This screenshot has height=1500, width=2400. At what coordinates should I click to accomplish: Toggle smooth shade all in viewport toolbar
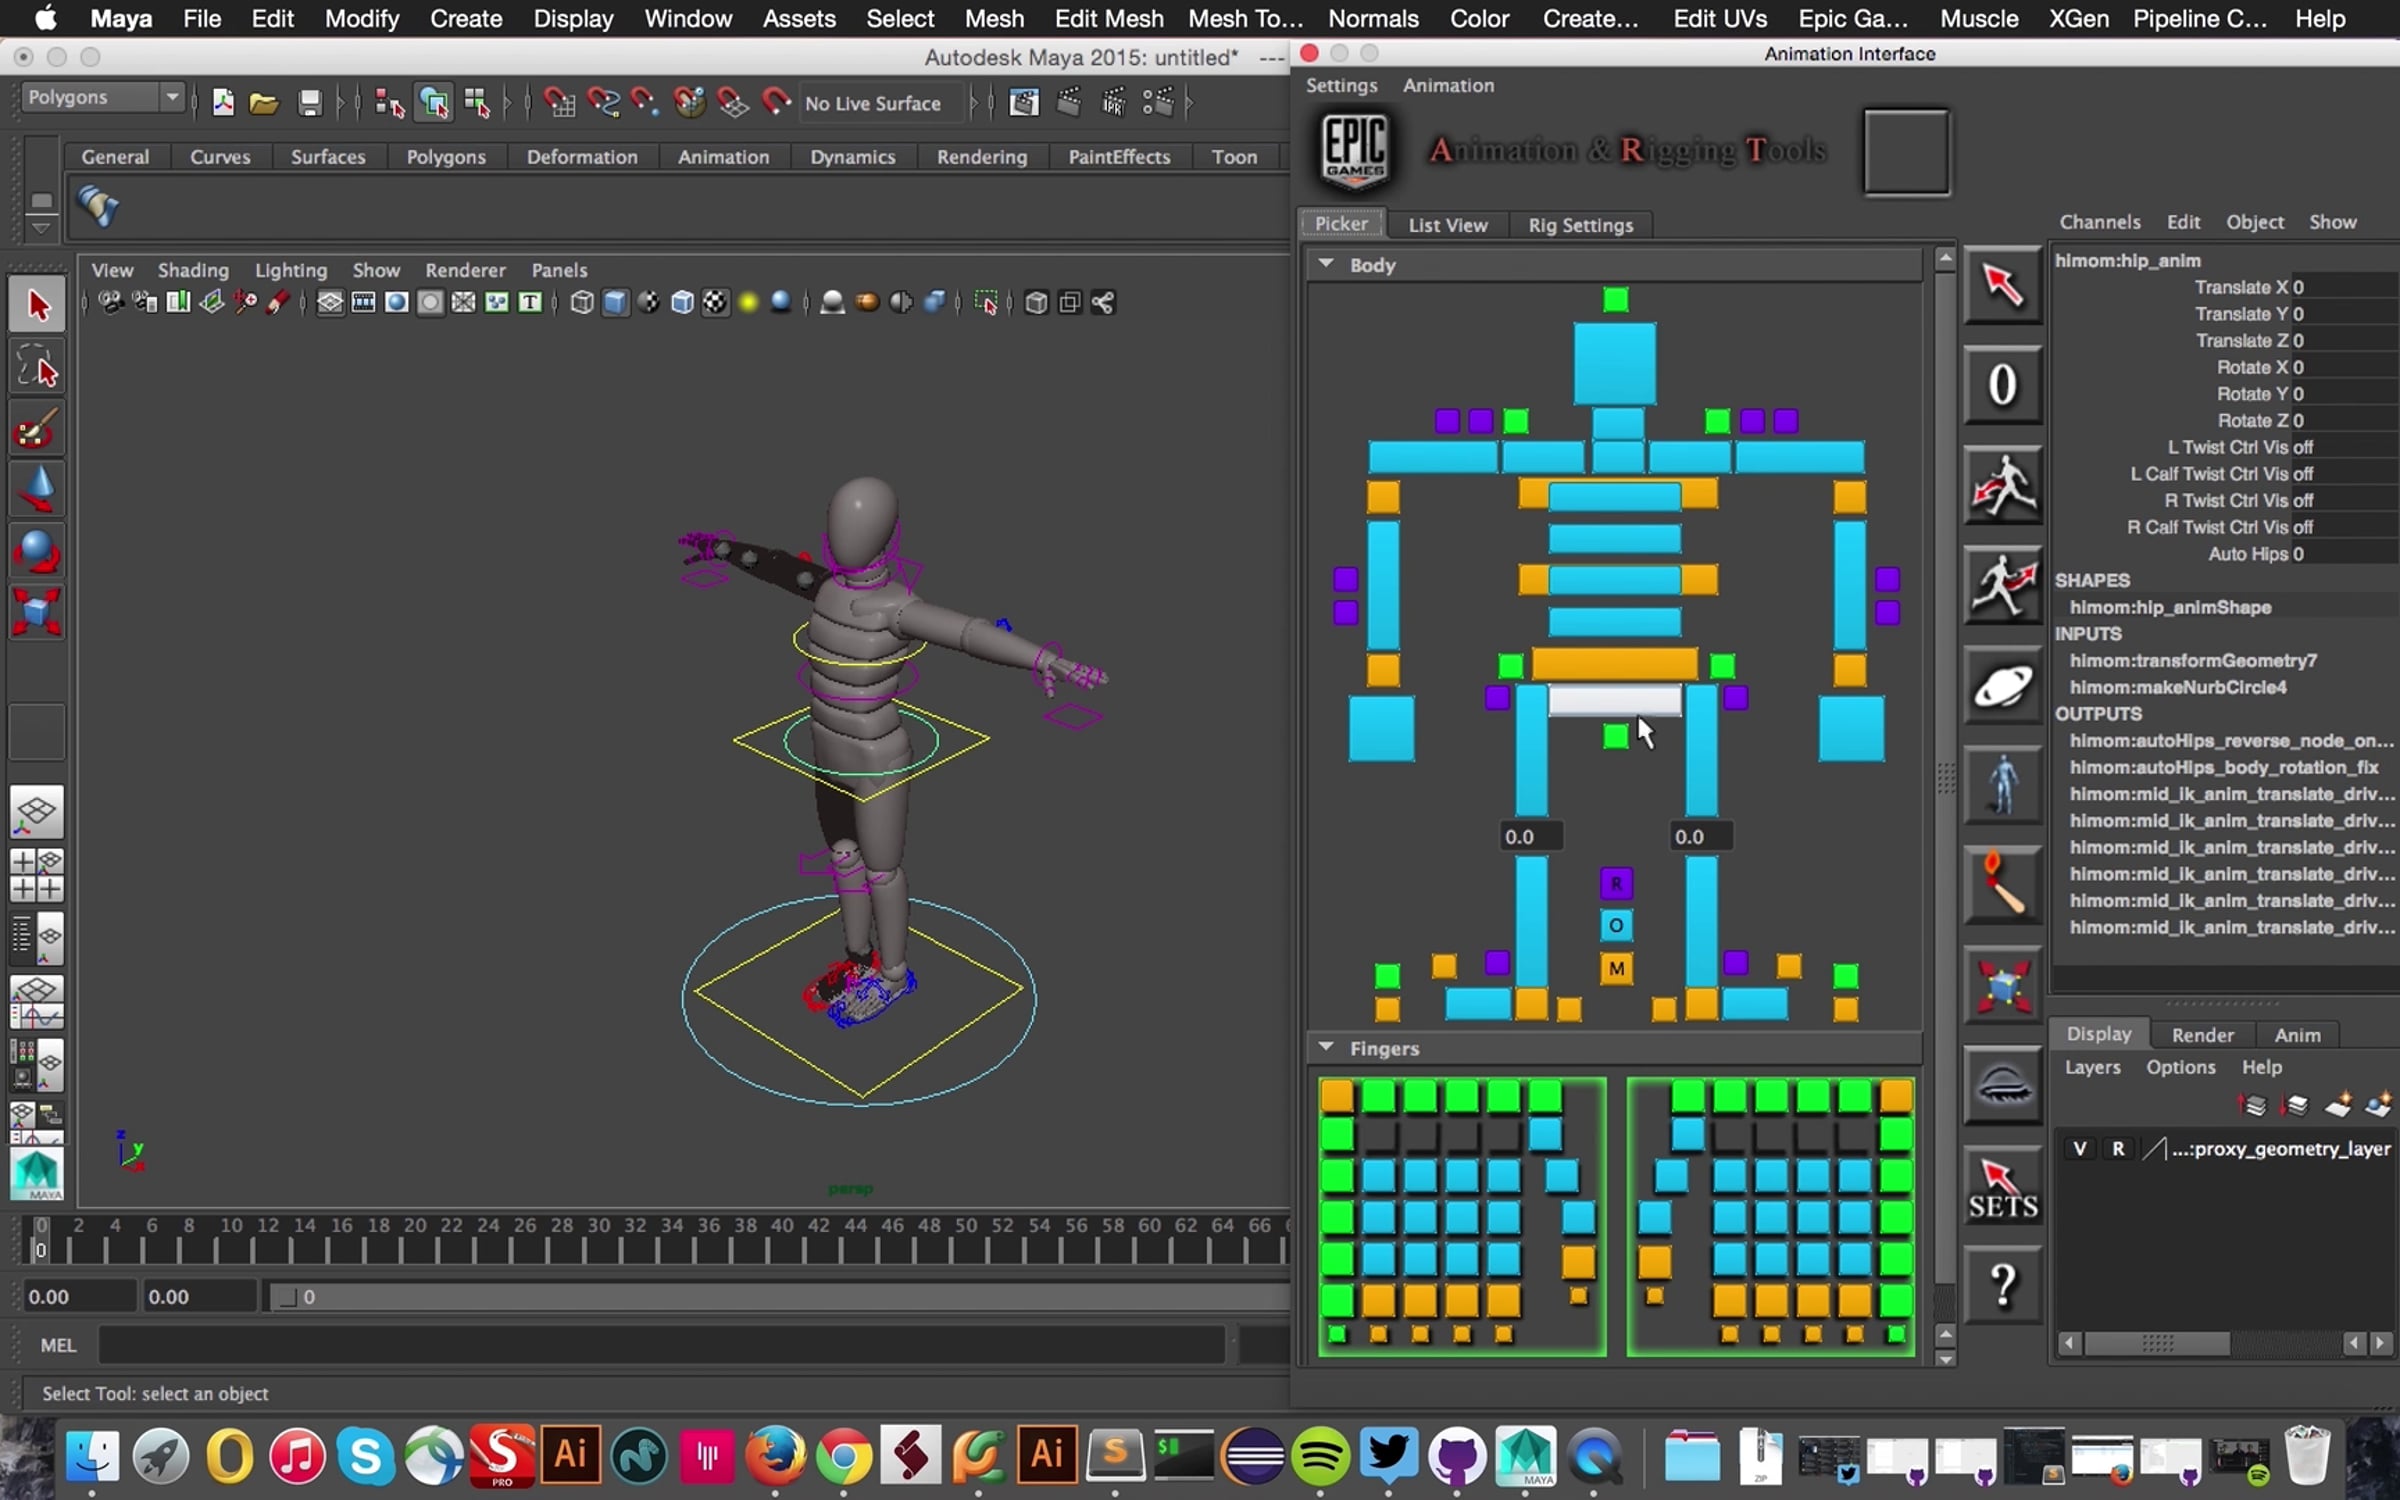(615, 302)
